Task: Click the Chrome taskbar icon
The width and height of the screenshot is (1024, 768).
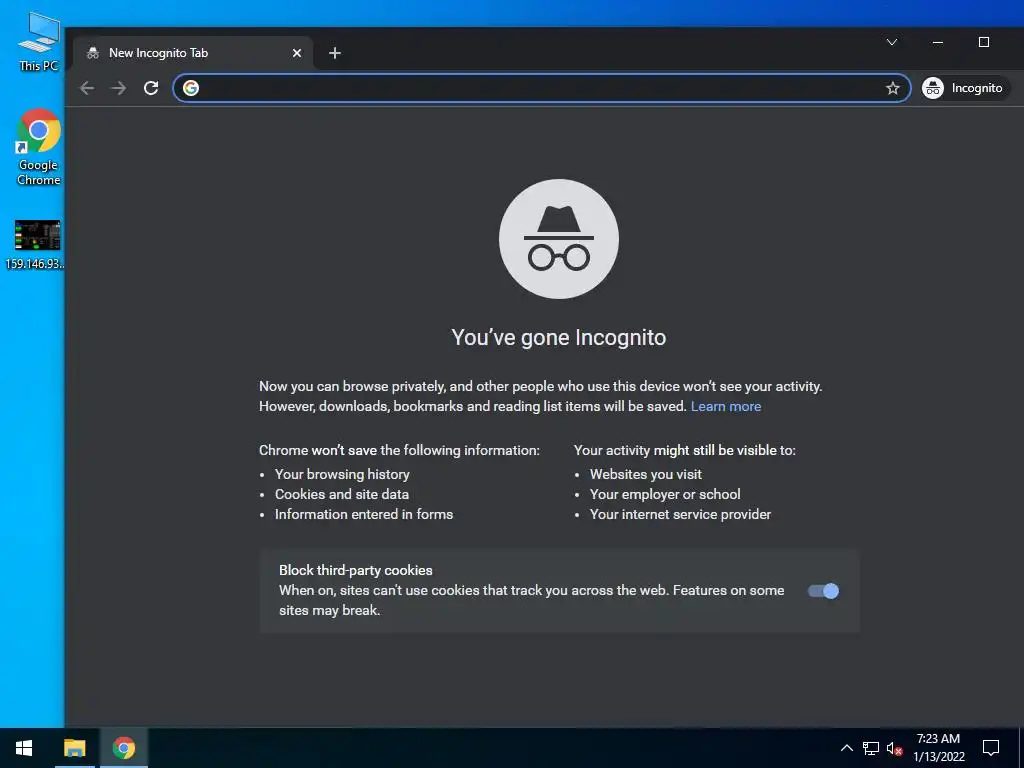Action: click(123, 748)
